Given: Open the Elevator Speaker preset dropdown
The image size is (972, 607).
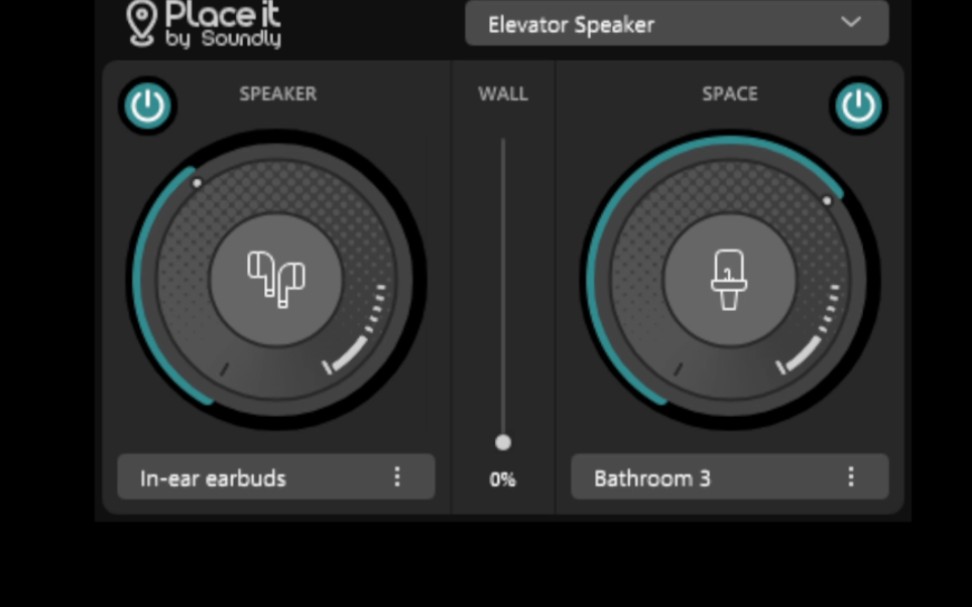Looking at the screenshot, I should coord(677,24).
